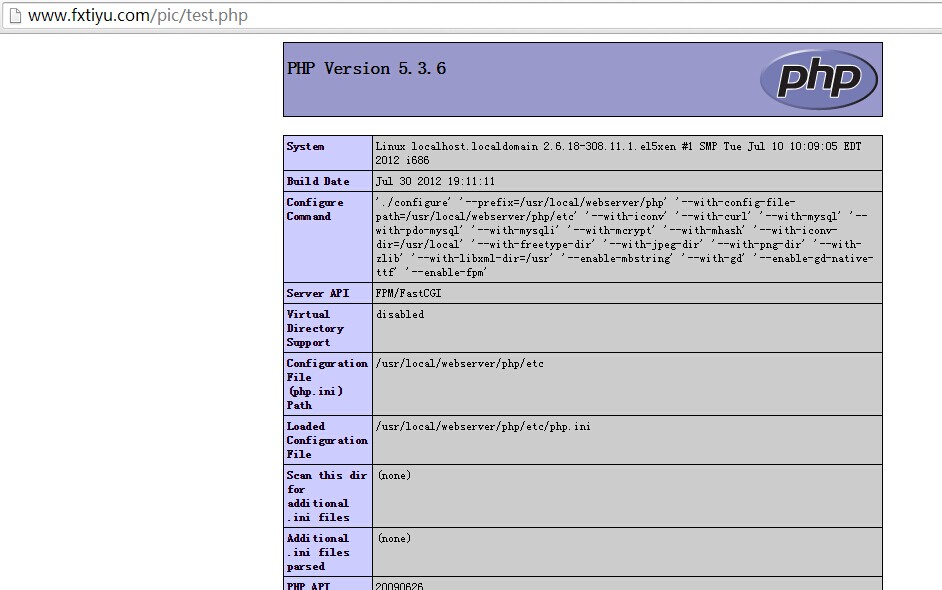
Task: Focus the address bar URL www.fxtiyu.com/pic/test.php
Action: pyautogui.click(x=138, y=16)
